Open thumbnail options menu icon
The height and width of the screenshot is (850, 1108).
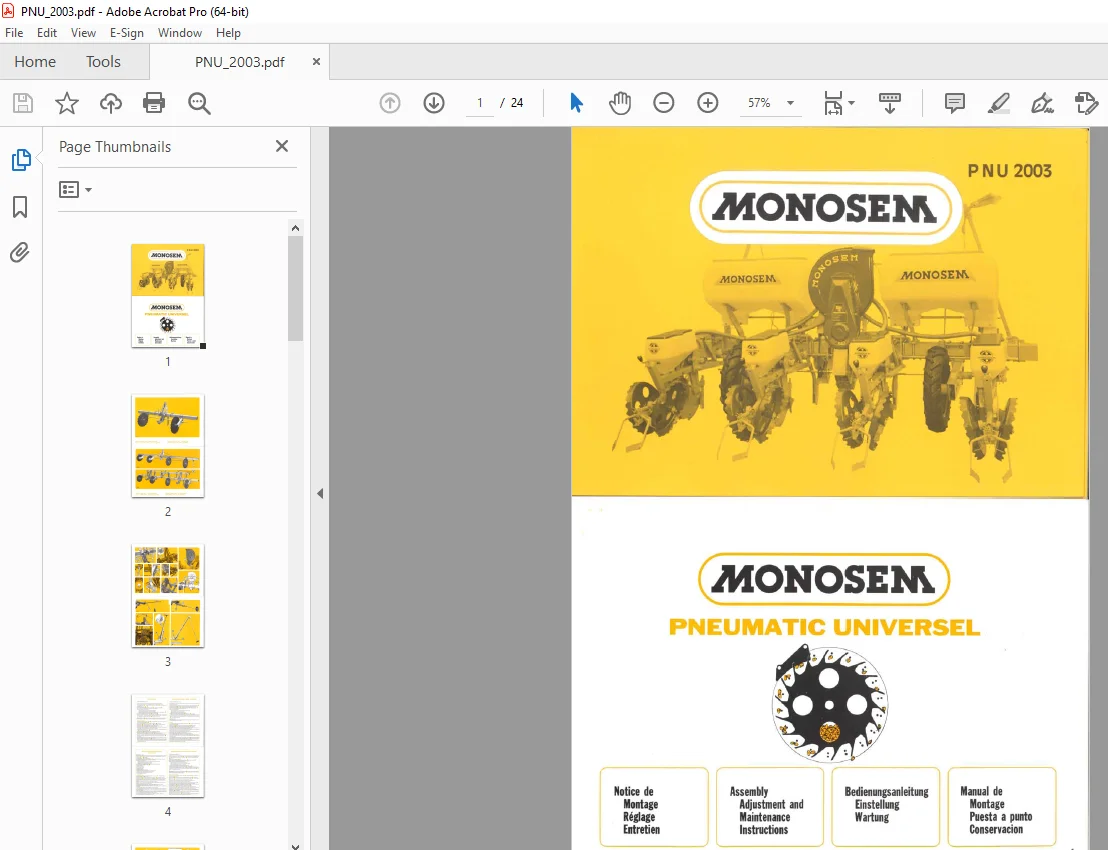(x=76, y=189)
